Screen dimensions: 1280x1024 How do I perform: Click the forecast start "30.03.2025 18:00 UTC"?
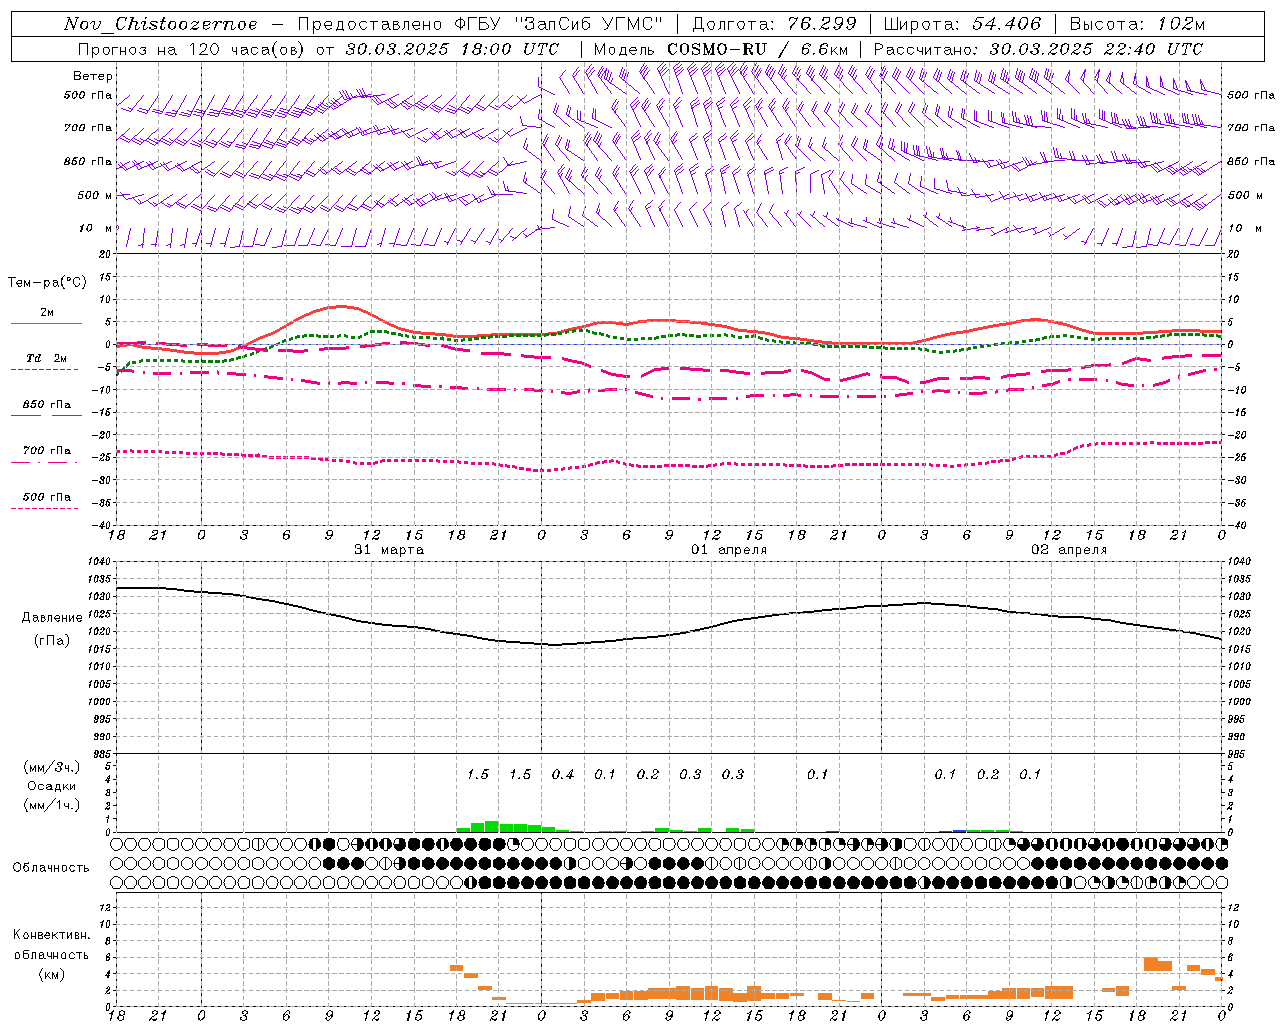point(452,49)
